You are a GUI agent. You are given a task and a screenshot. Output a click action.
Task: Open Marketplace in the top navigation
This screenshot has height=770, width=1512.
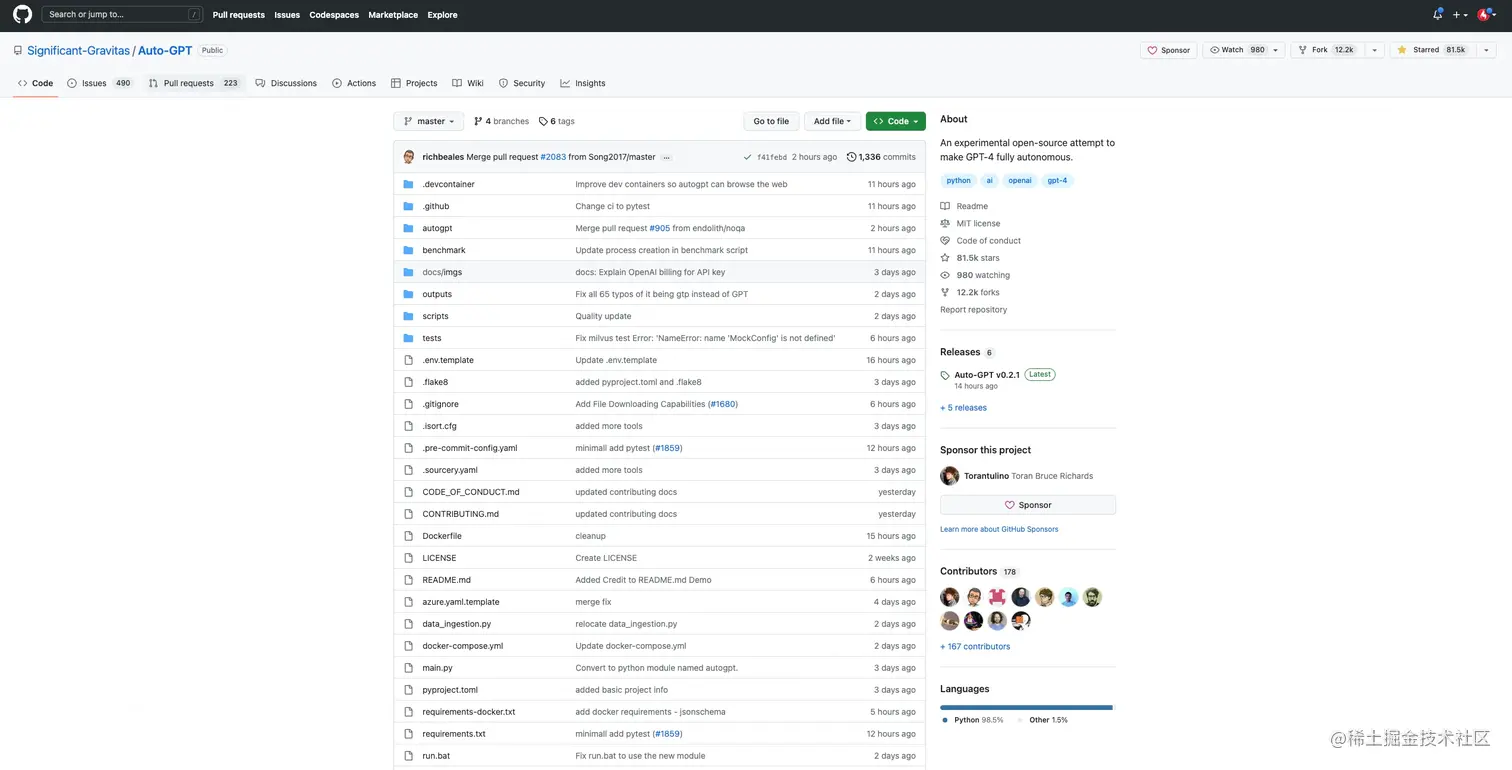[393, 15]
